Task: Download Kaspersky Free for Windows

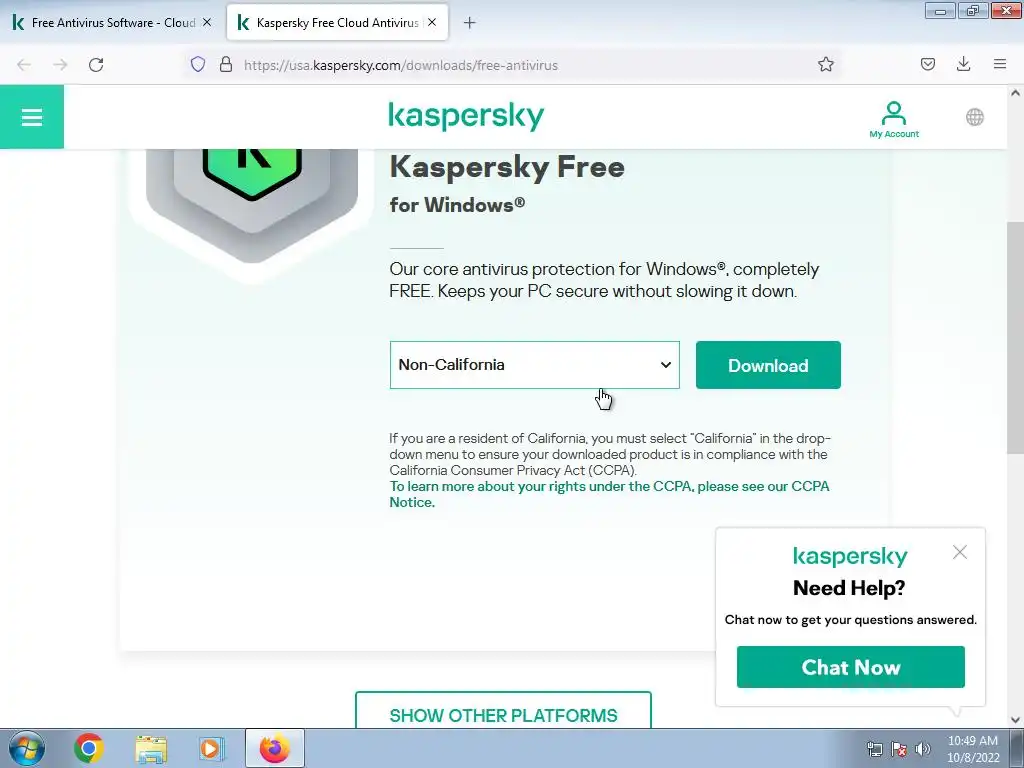Action: click(768, 365)
